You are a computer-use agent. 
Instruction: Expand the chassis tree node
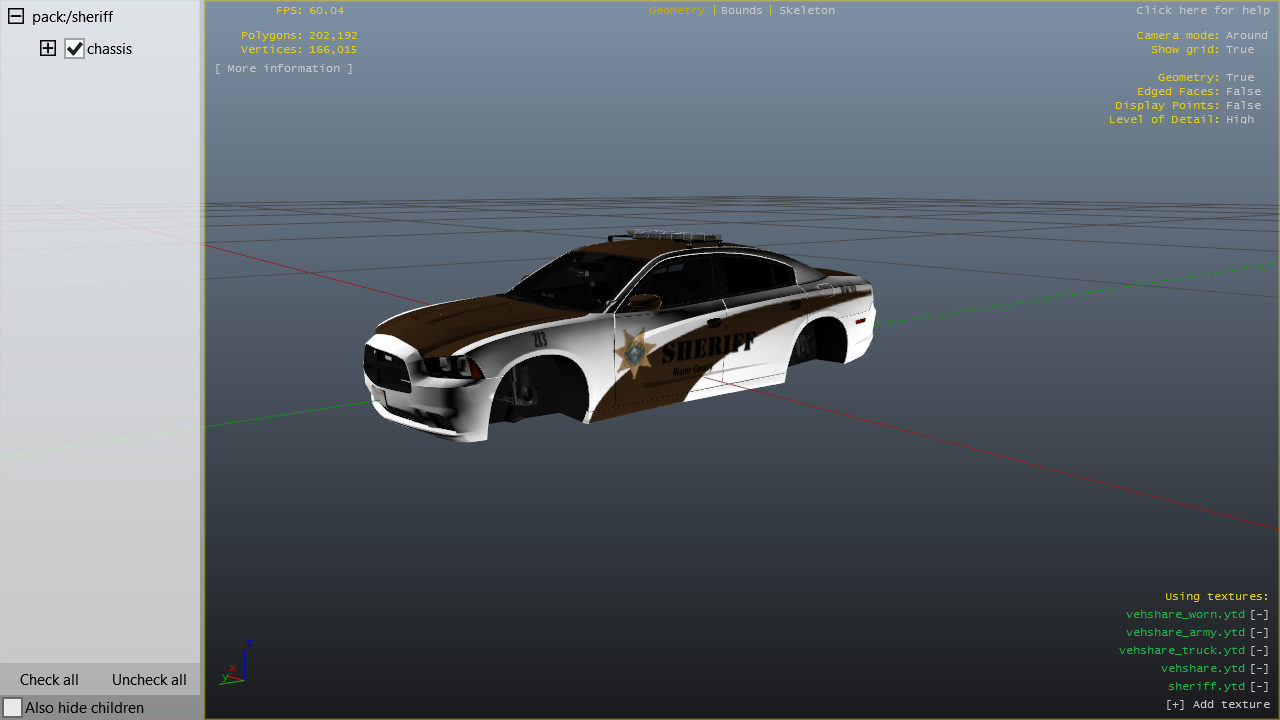click(48, 48)
